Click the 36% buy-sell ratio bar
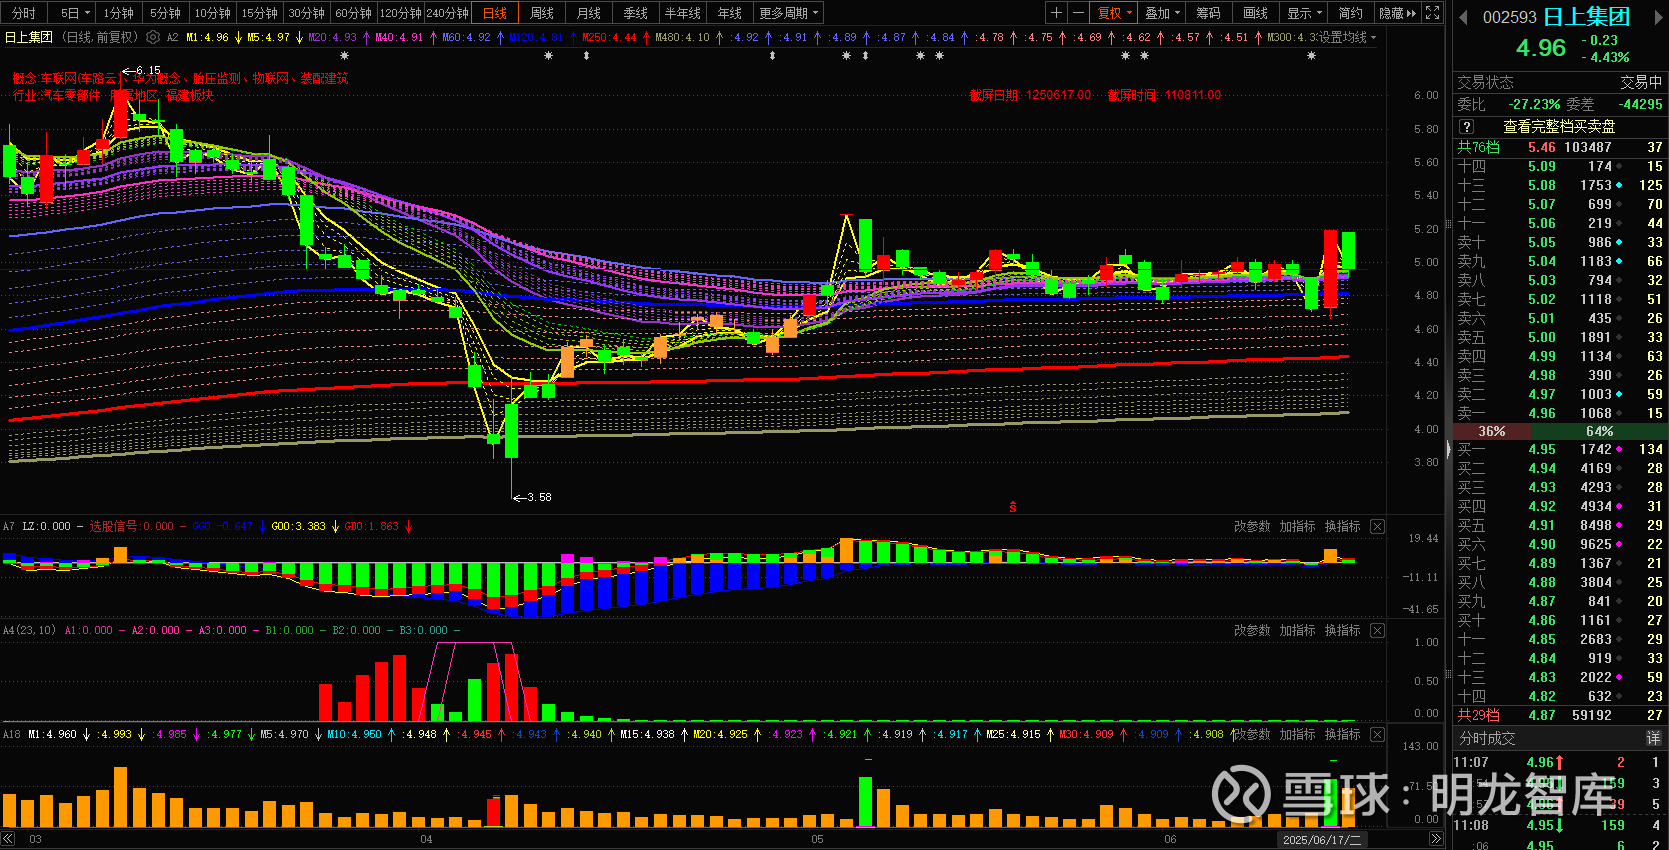This screenshot has width=1669, height=850. (x=1491, y=431)
